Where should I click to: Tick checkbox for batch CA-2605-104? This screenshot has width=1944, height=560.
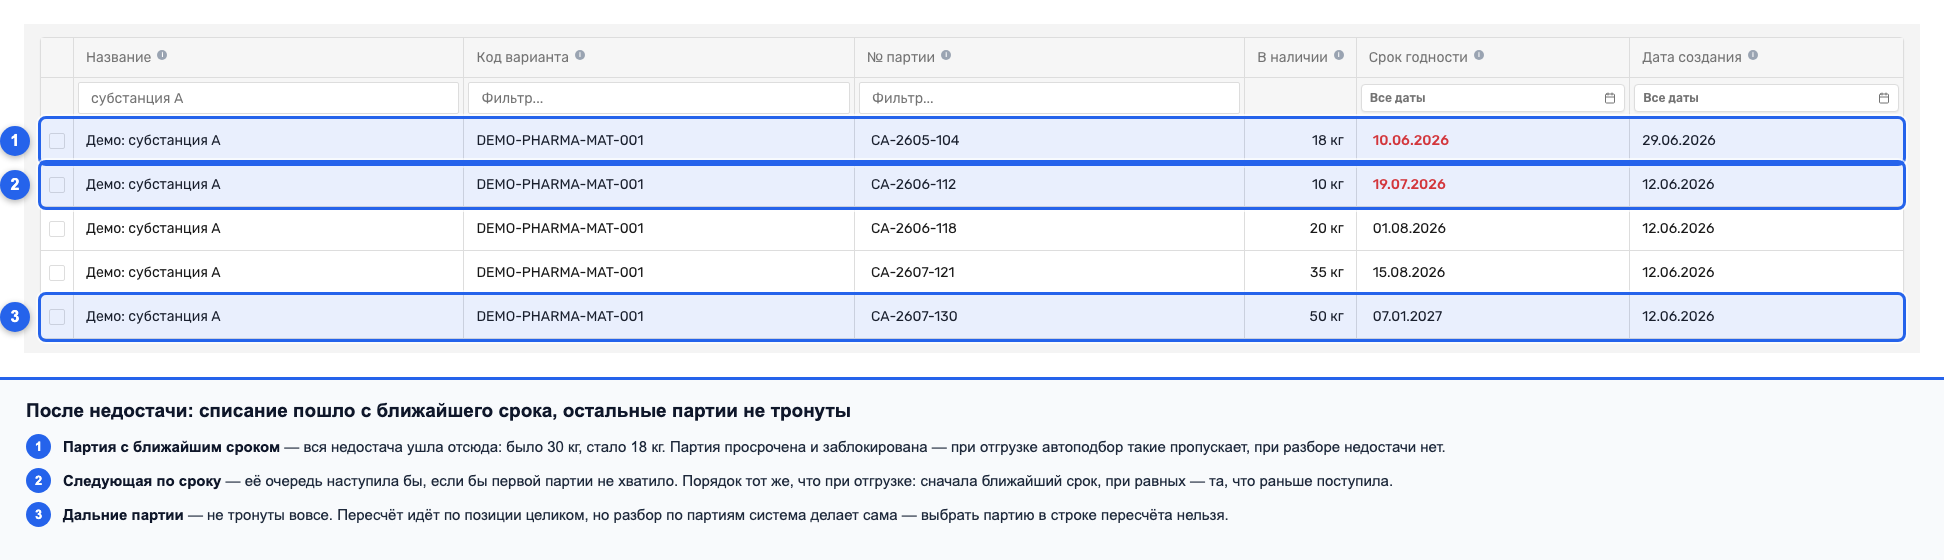point(57,140)
